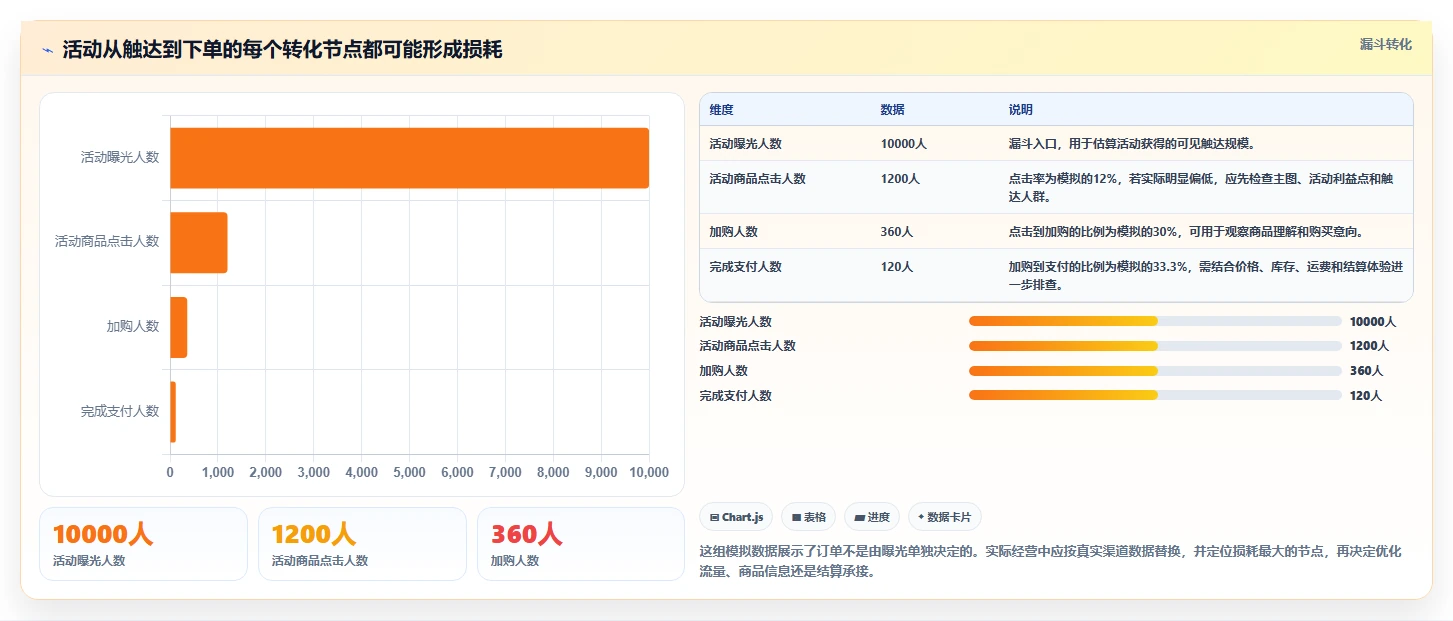Click the 活动商品点击人数 progress bar showing 1200人

tap(1155, 346)
